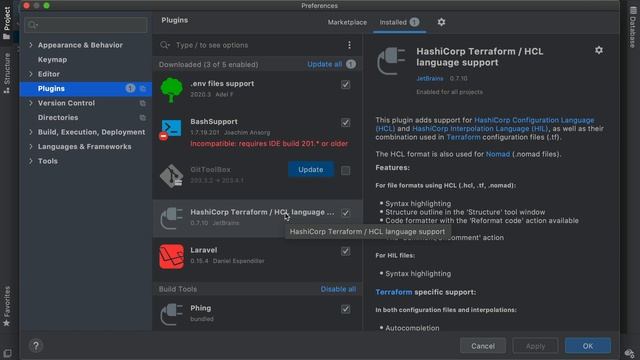Select Directories in settings tree

tap(58, 118)
